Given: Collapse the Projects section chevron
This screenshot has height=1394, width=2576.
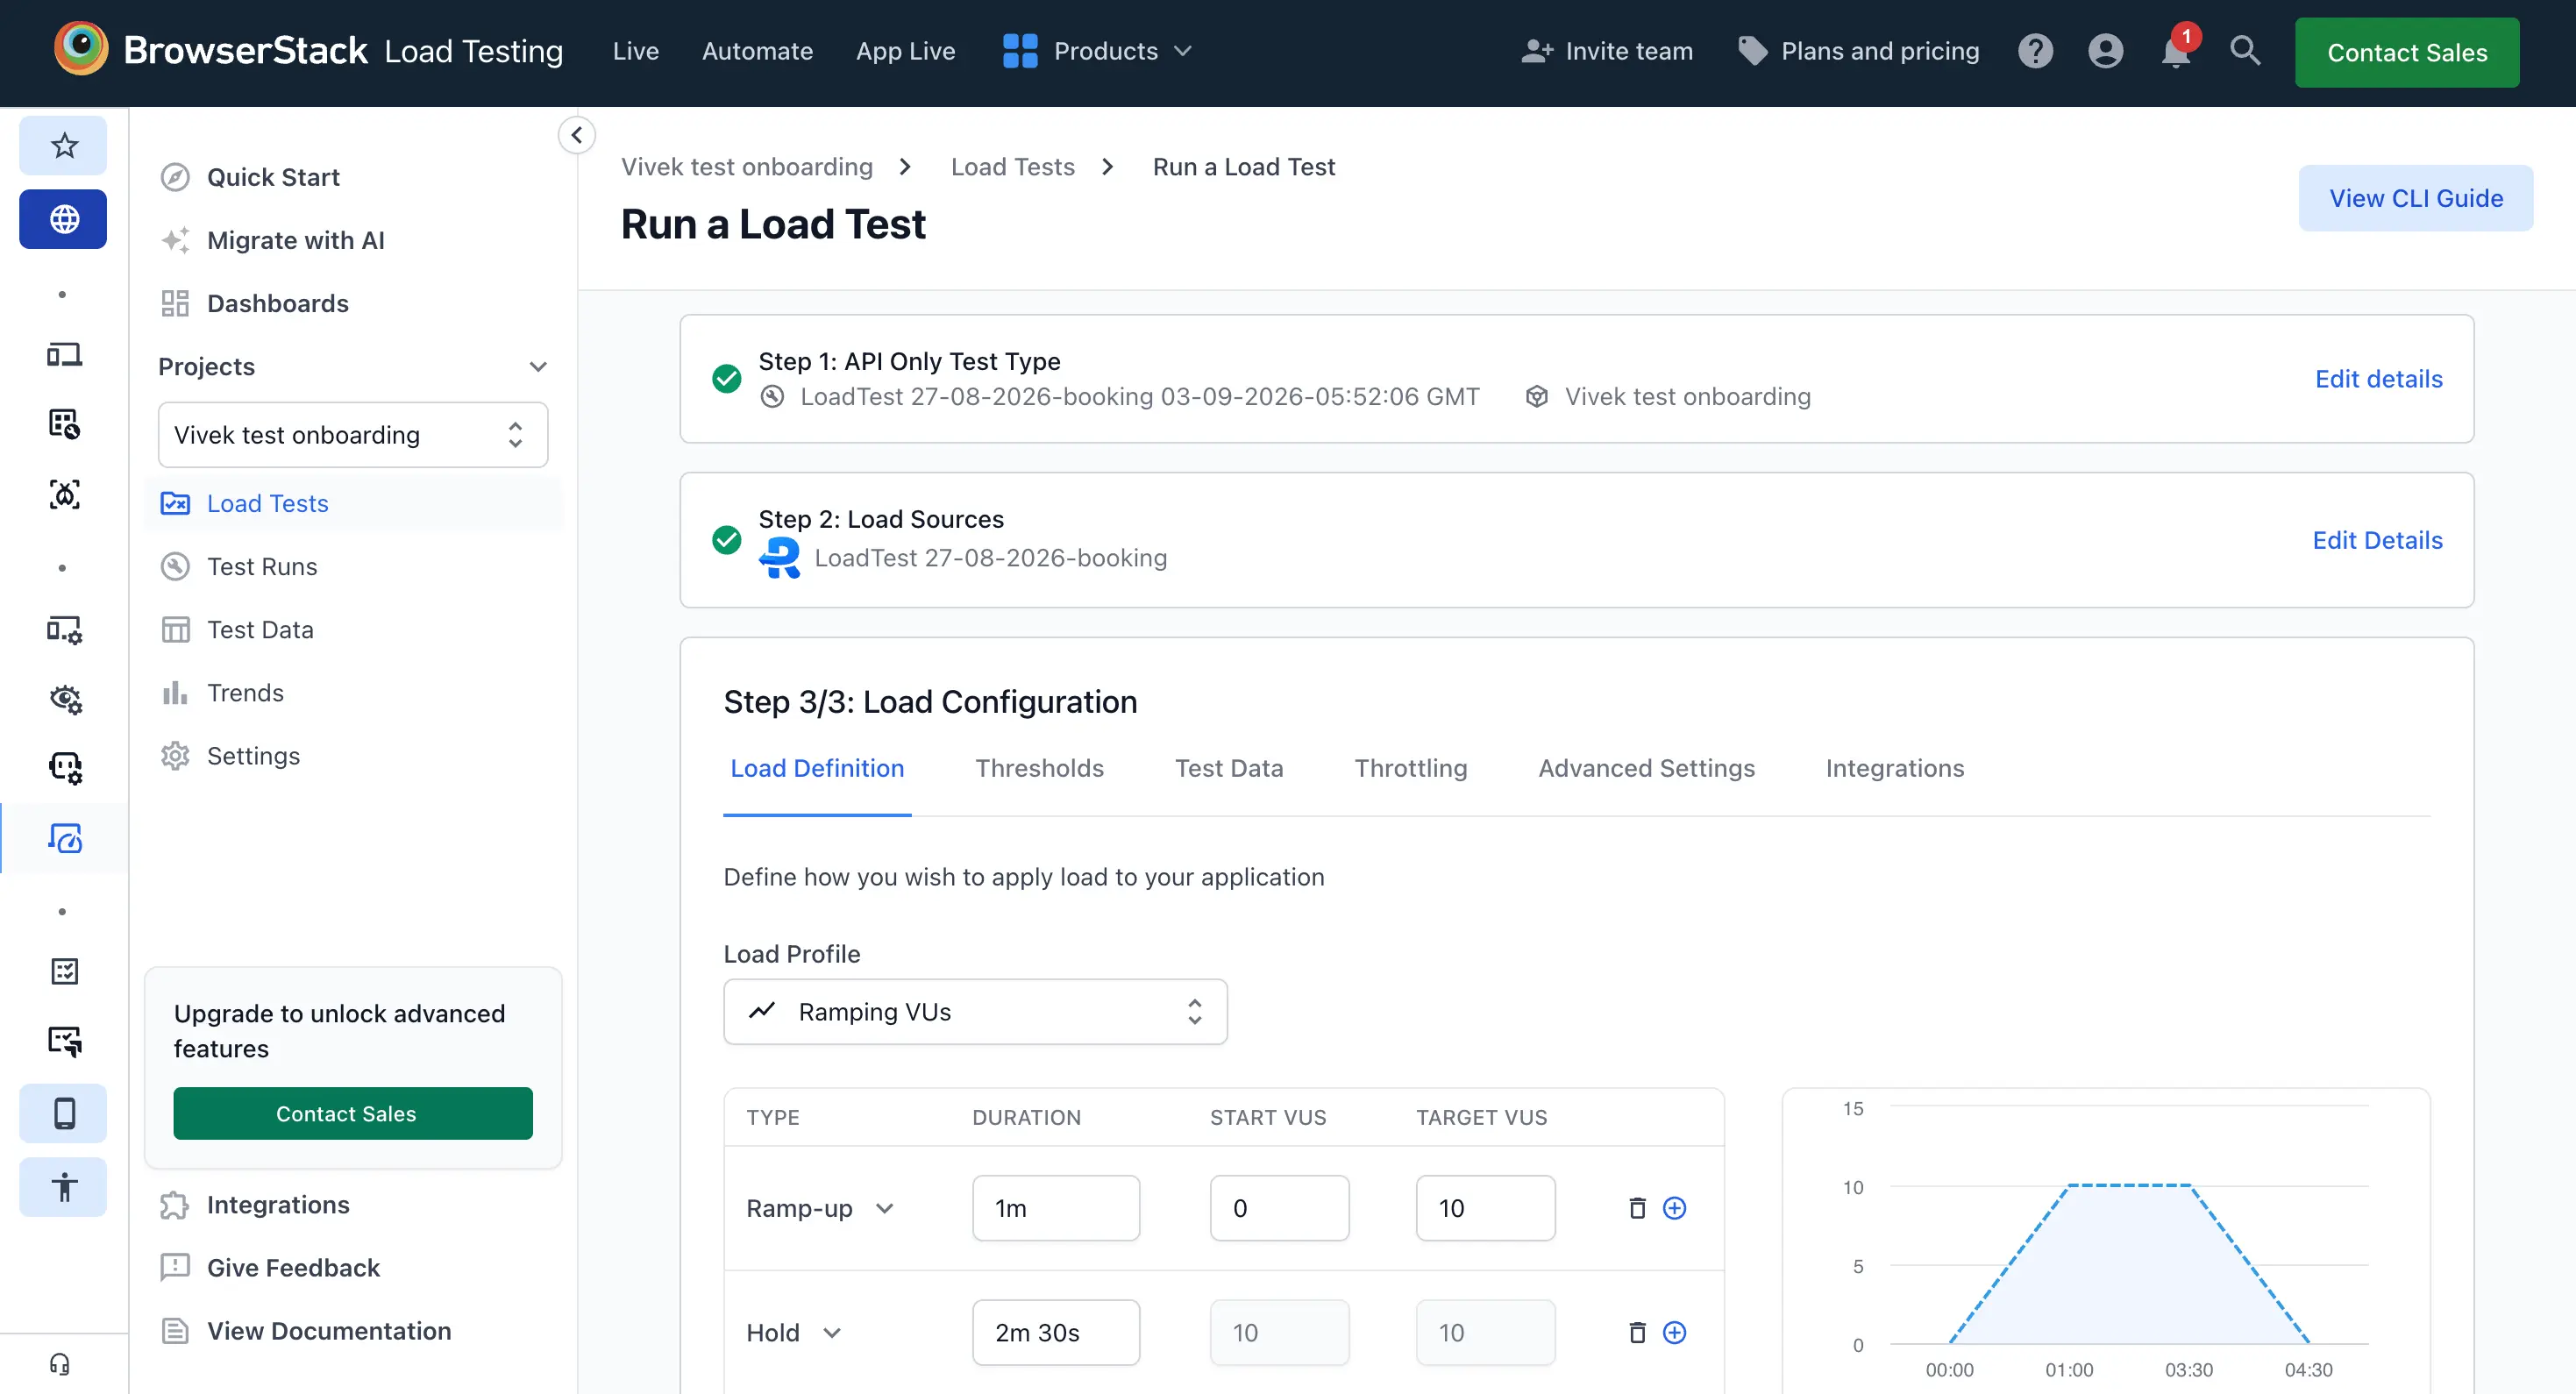Looking at the screenshot, I should (538, 367).
